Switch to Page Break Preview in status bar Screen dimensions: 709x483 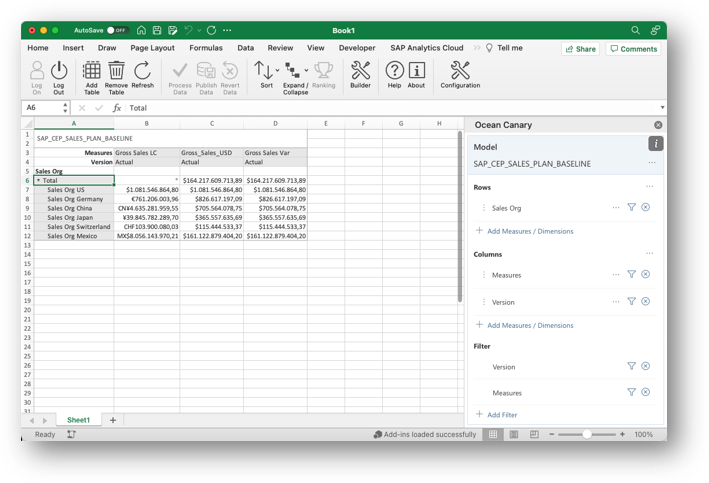point(534,434)
